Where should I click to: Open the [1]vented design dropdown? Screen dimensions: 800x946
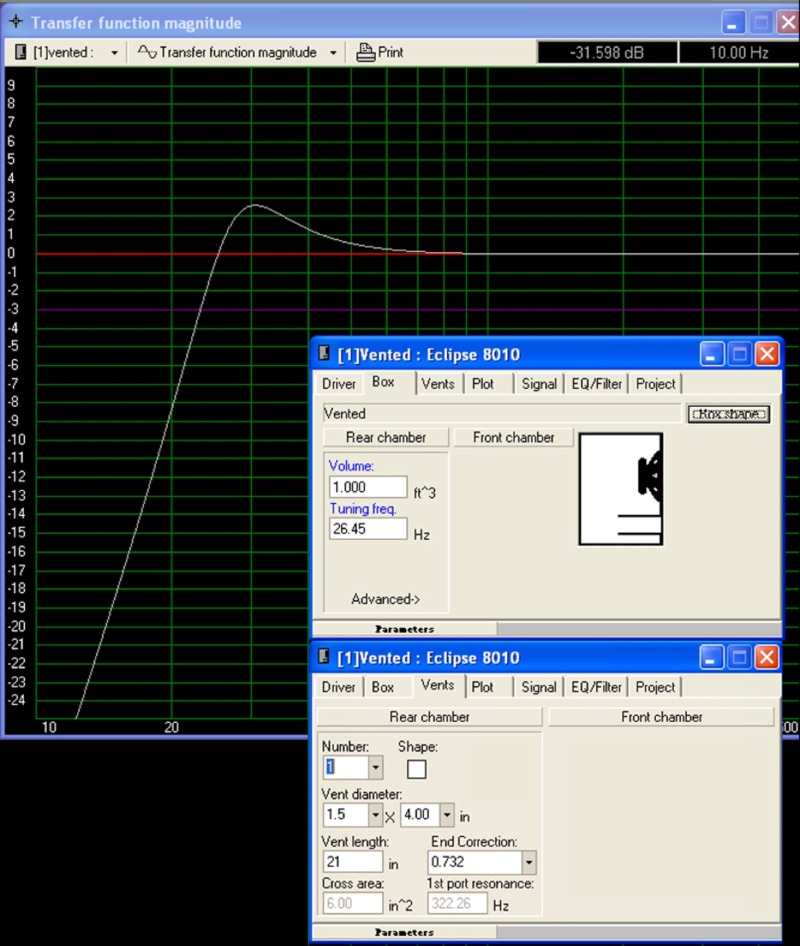(x=114, y=52)
